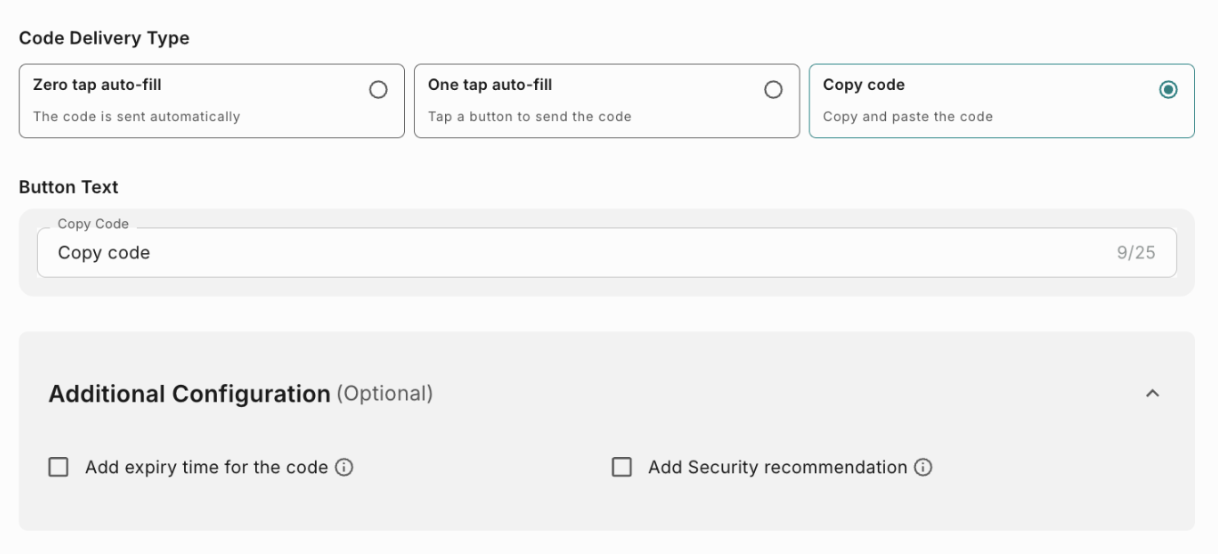The height and width of the screenshot is (554, 1218).
Task: Enable Add expiry time checkbox
Action: [x=59, y=467]
